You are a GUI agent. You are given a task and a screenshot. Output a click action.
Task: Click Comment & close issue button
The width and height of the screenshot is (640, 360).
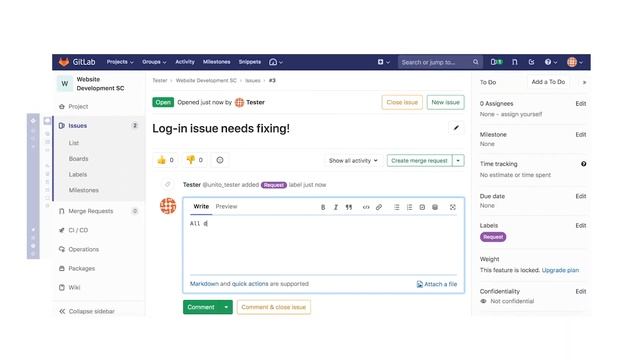[x=273, y=307]
